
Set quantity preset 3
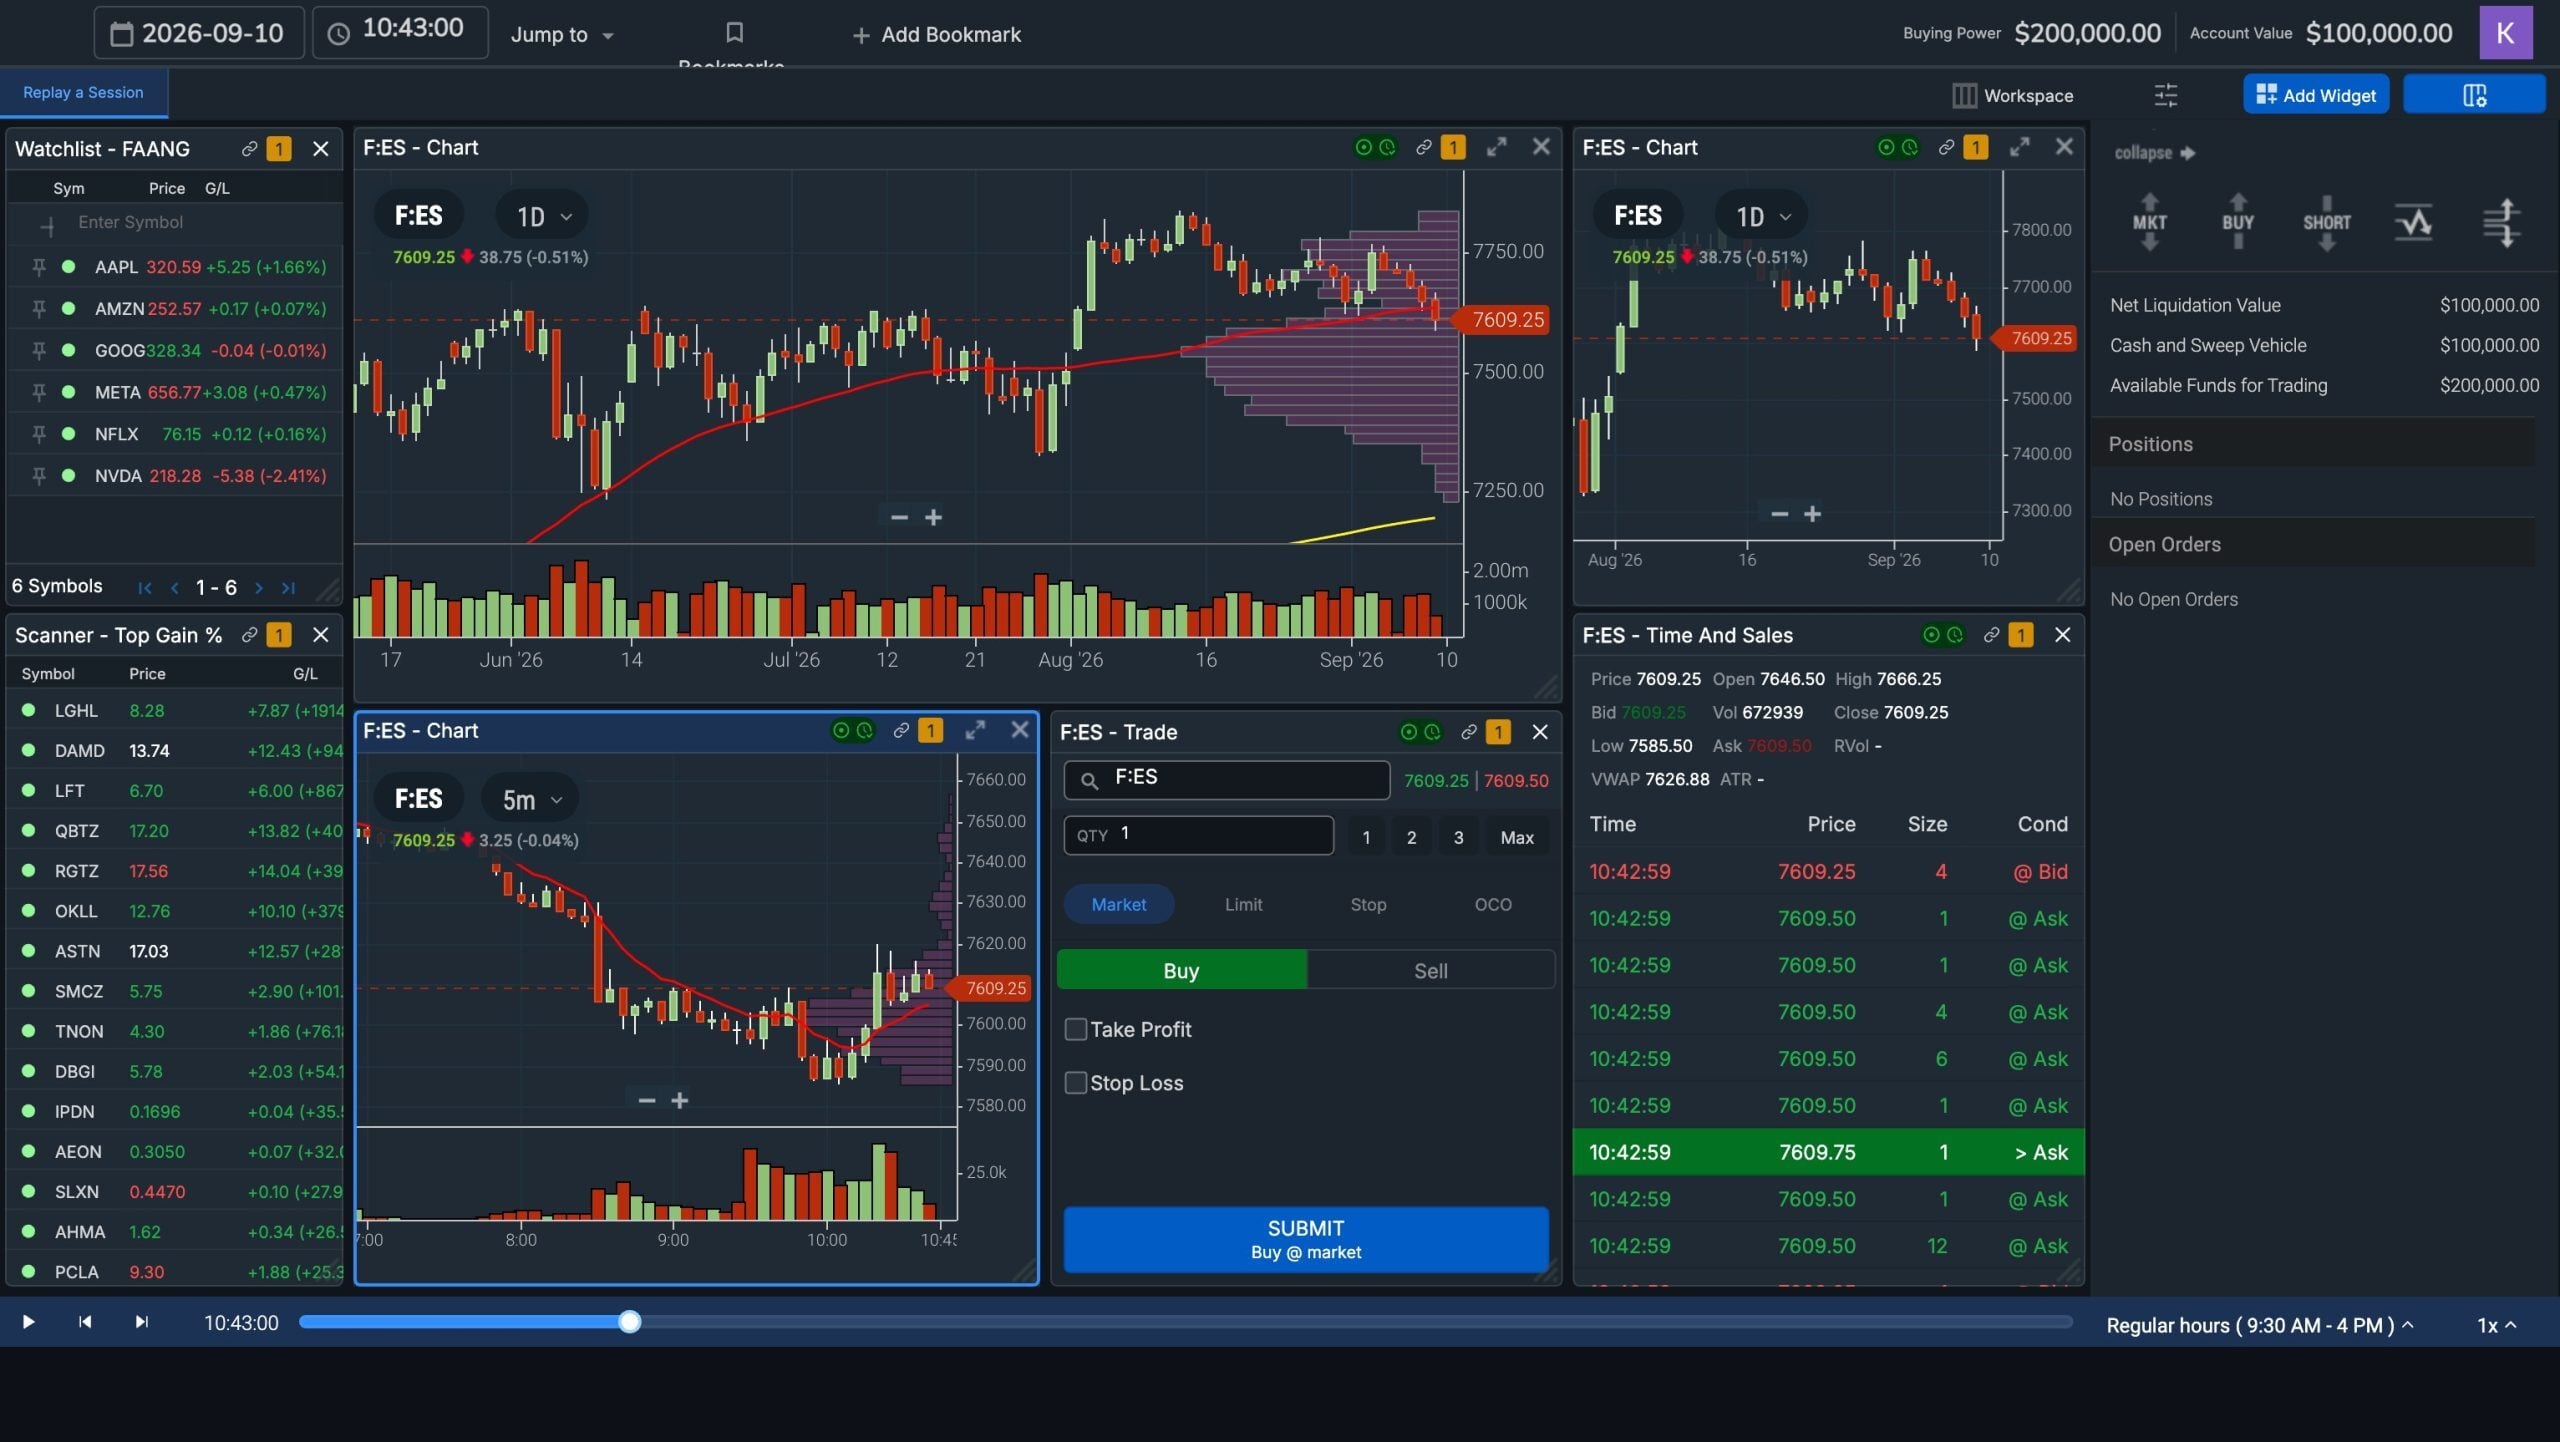pyautogui.click(x=1458, y=837)
